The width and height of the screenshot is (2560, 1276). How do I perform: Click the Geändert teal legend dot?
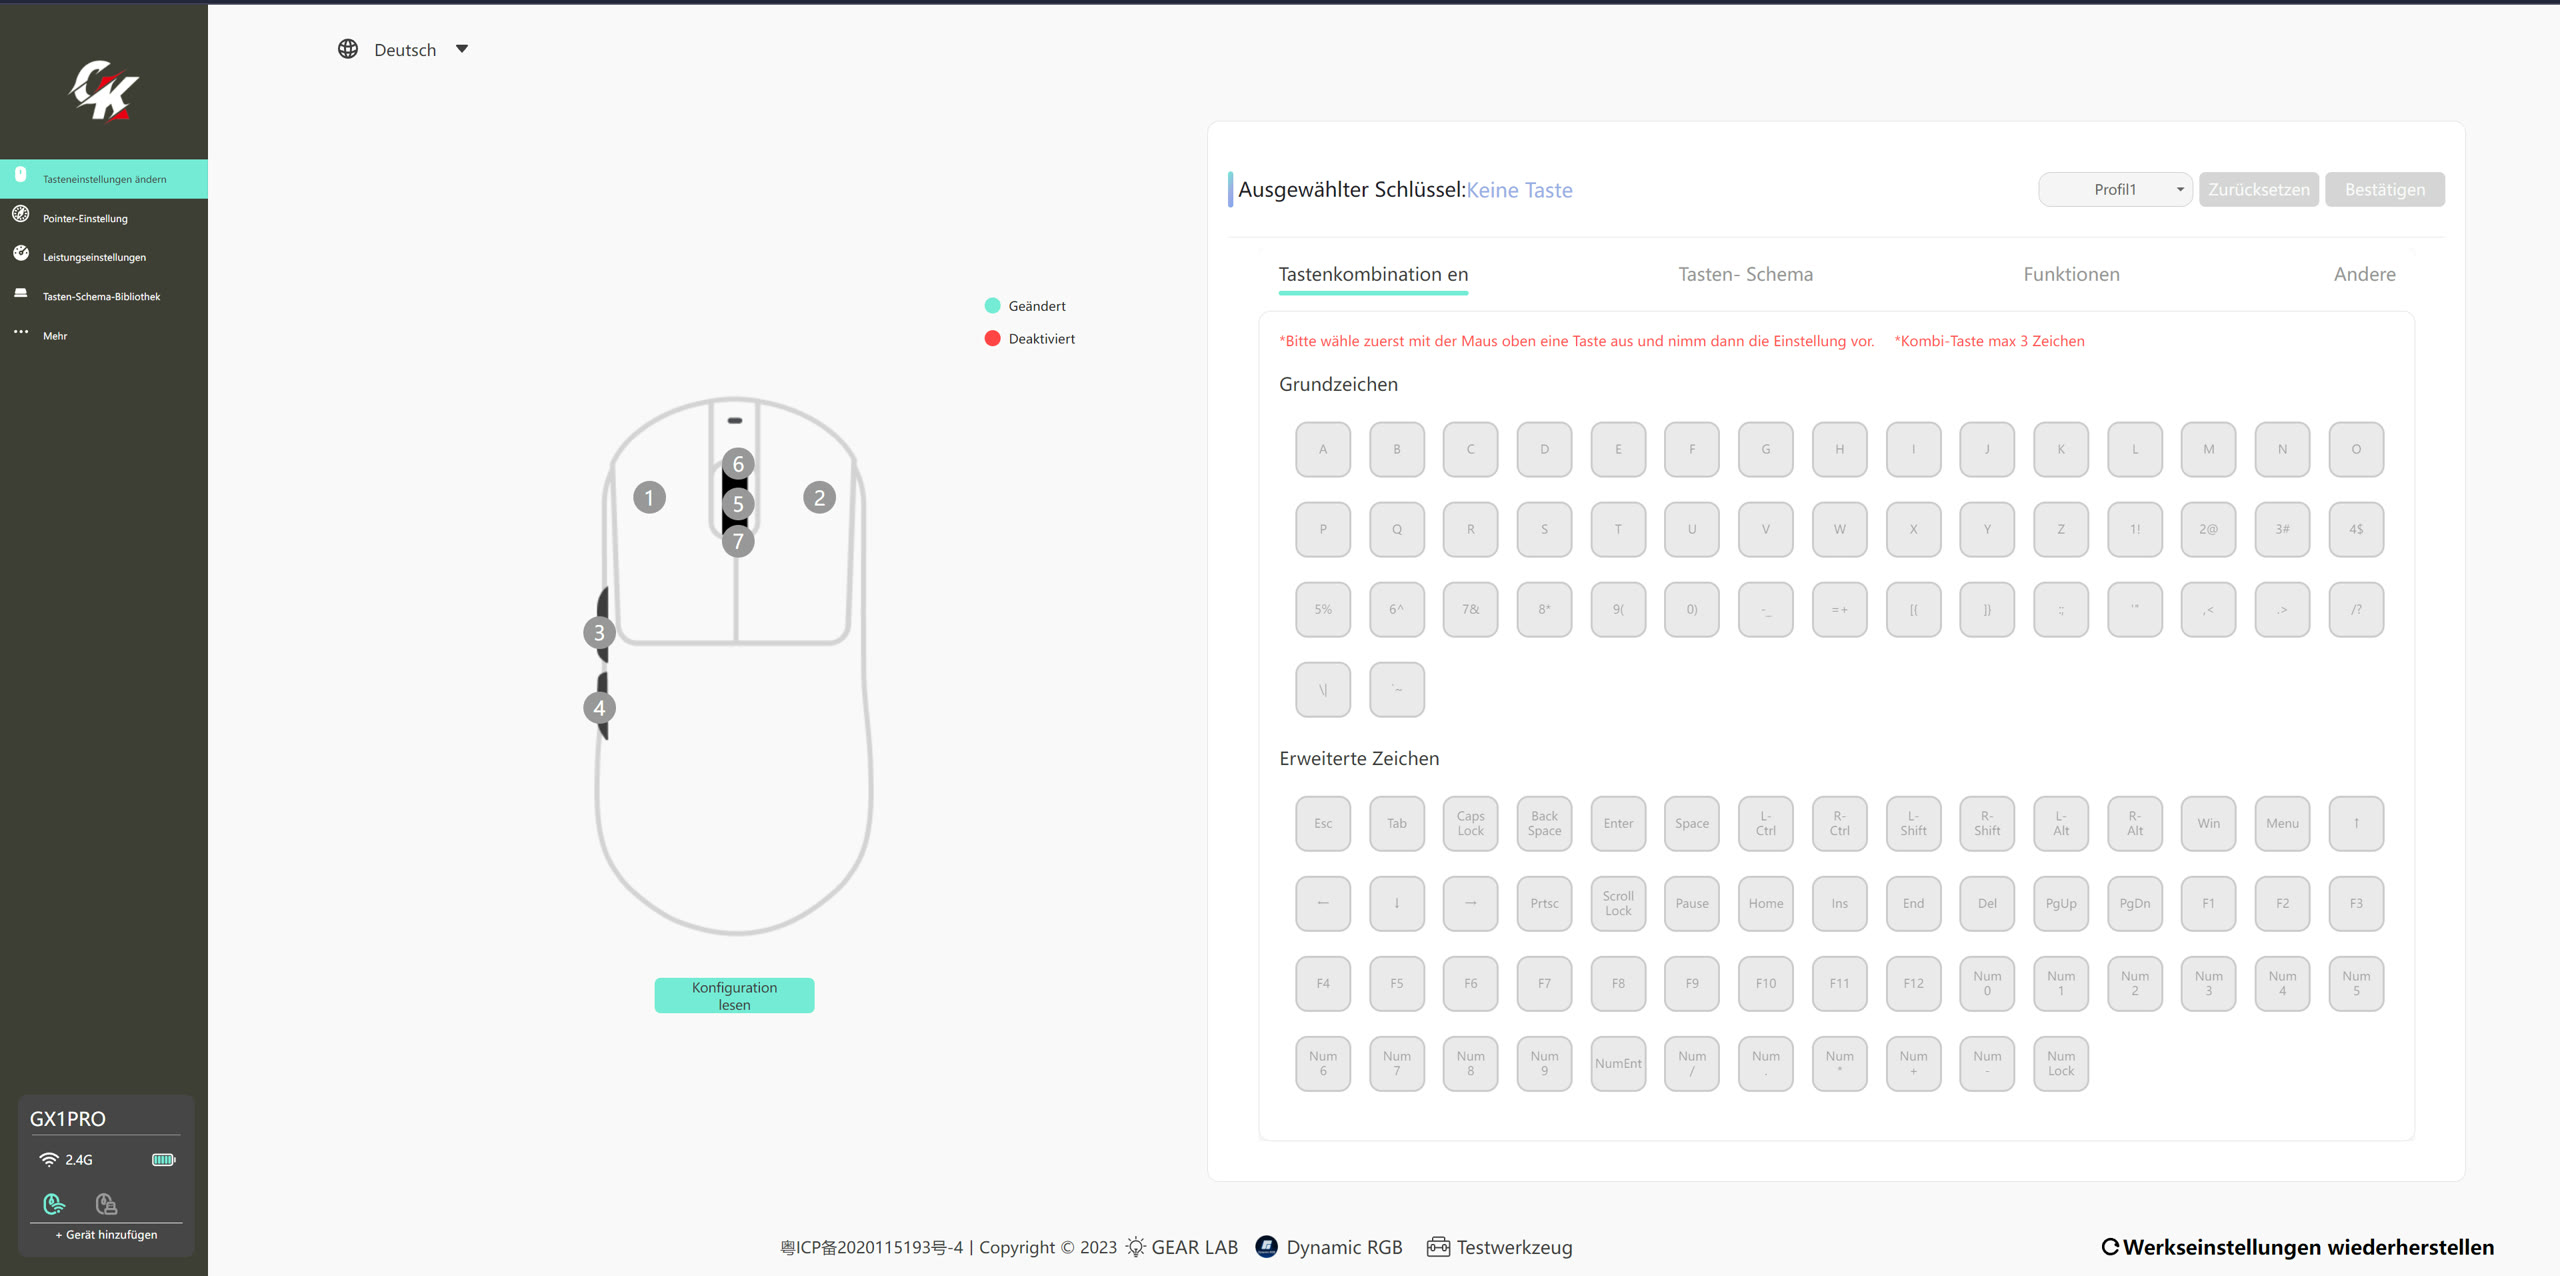click(x=992, y=306)
